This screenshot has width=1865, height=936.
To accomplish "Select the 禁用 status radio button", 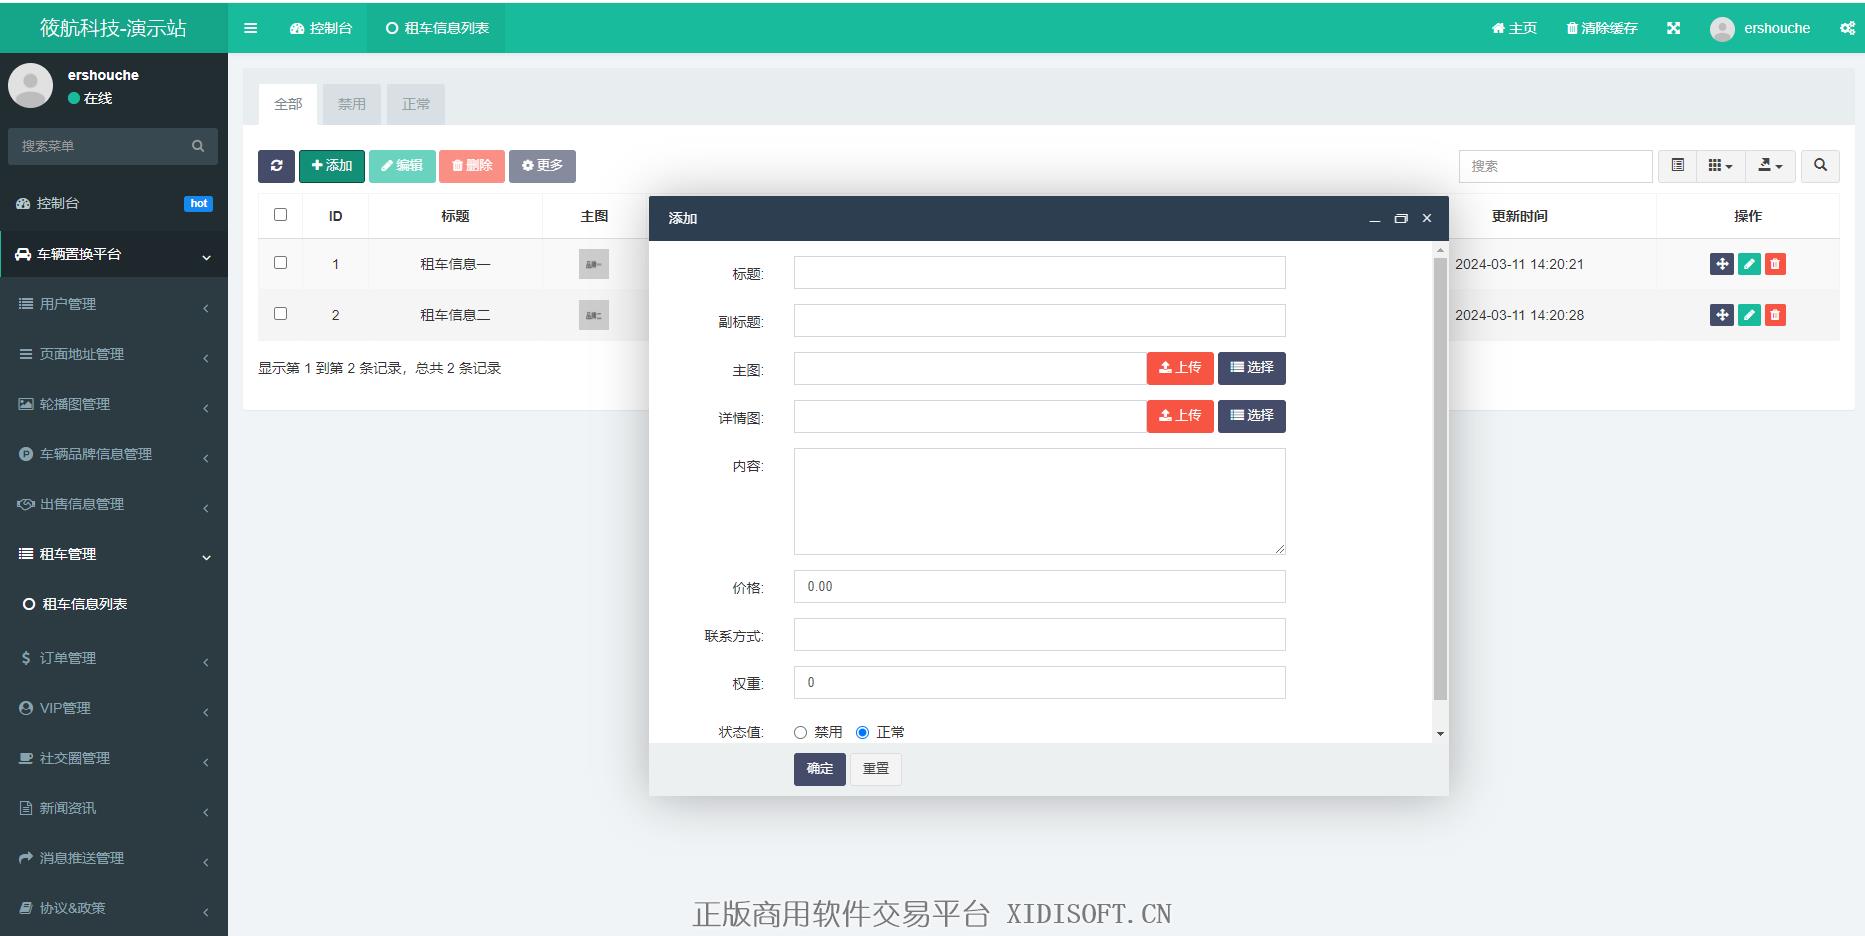I will tap(800, 732).
